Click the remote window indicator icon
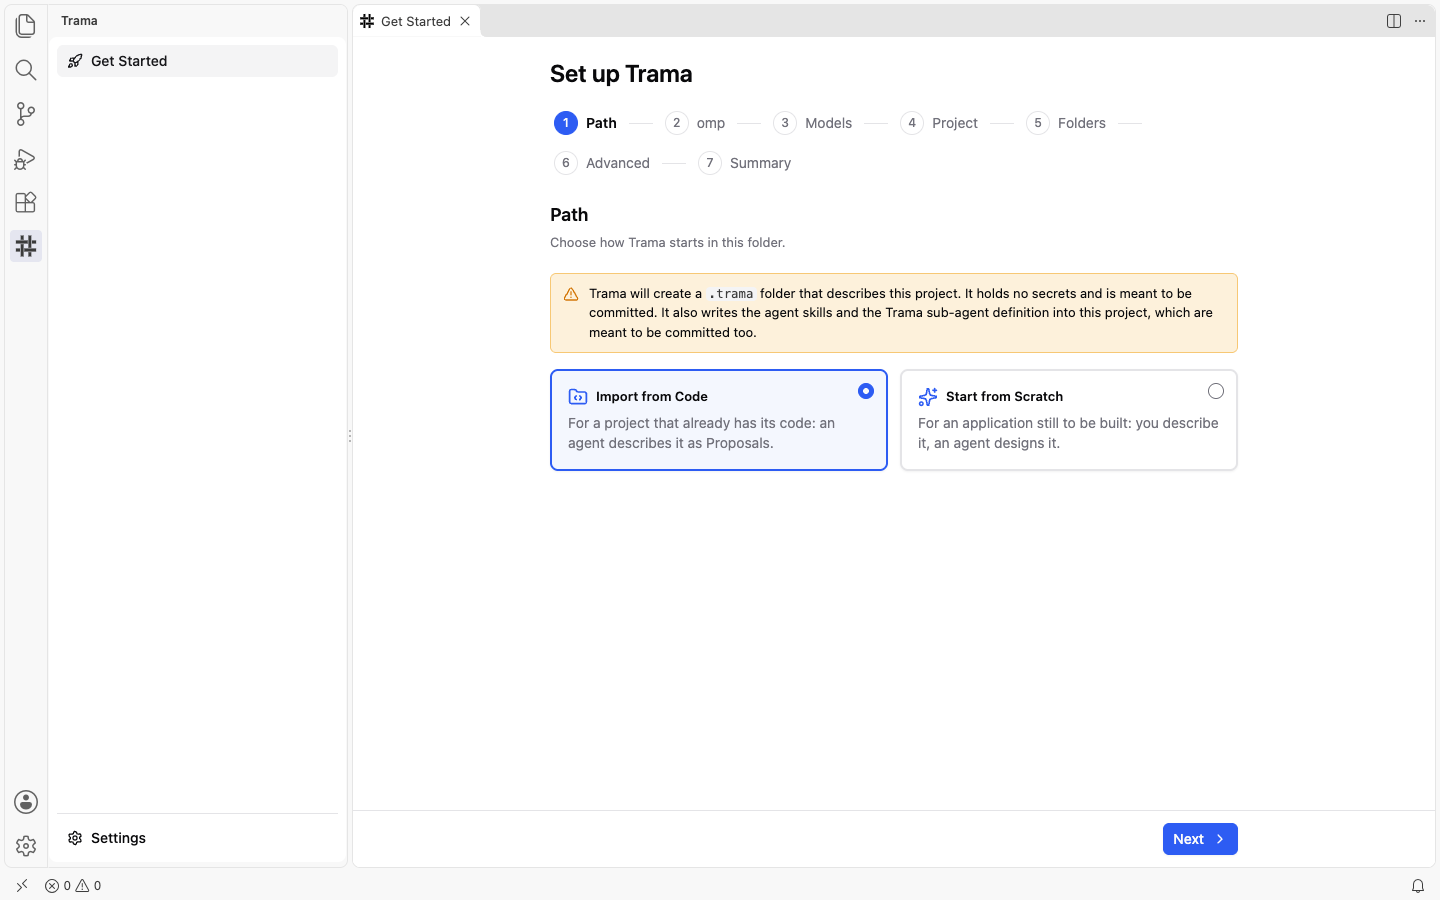The width and height of the screenshot is (1440, 900). click(x=22, y=885)
